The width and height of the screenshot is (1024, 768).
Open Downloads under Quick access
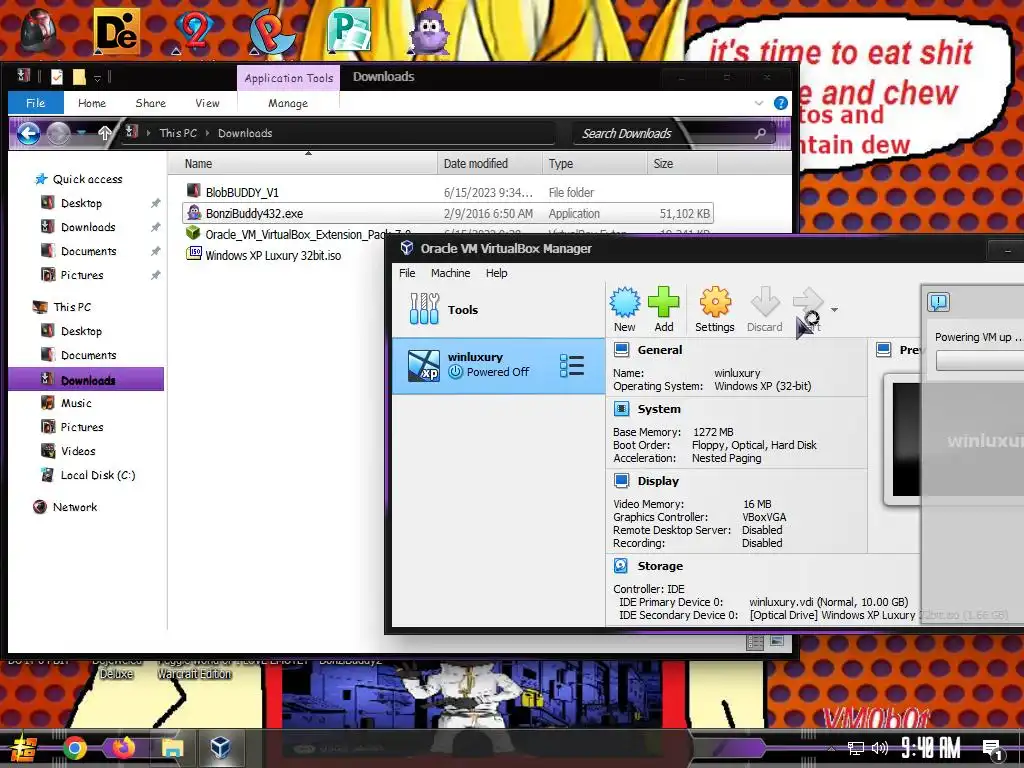[x=88, y=227]
